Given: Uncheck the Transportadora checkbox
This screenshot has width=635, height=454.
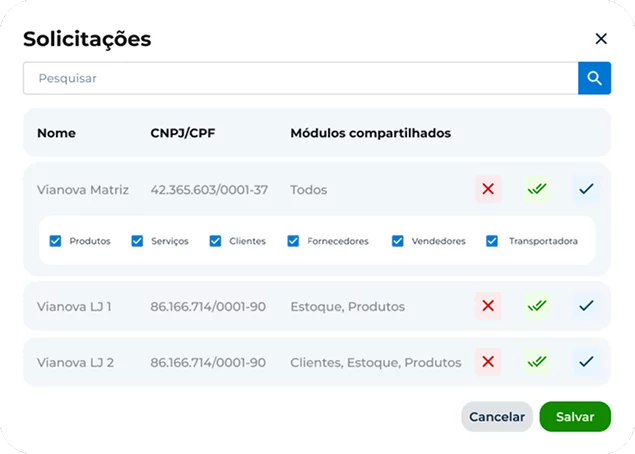Looking at the screenshot, I should 492,241.
